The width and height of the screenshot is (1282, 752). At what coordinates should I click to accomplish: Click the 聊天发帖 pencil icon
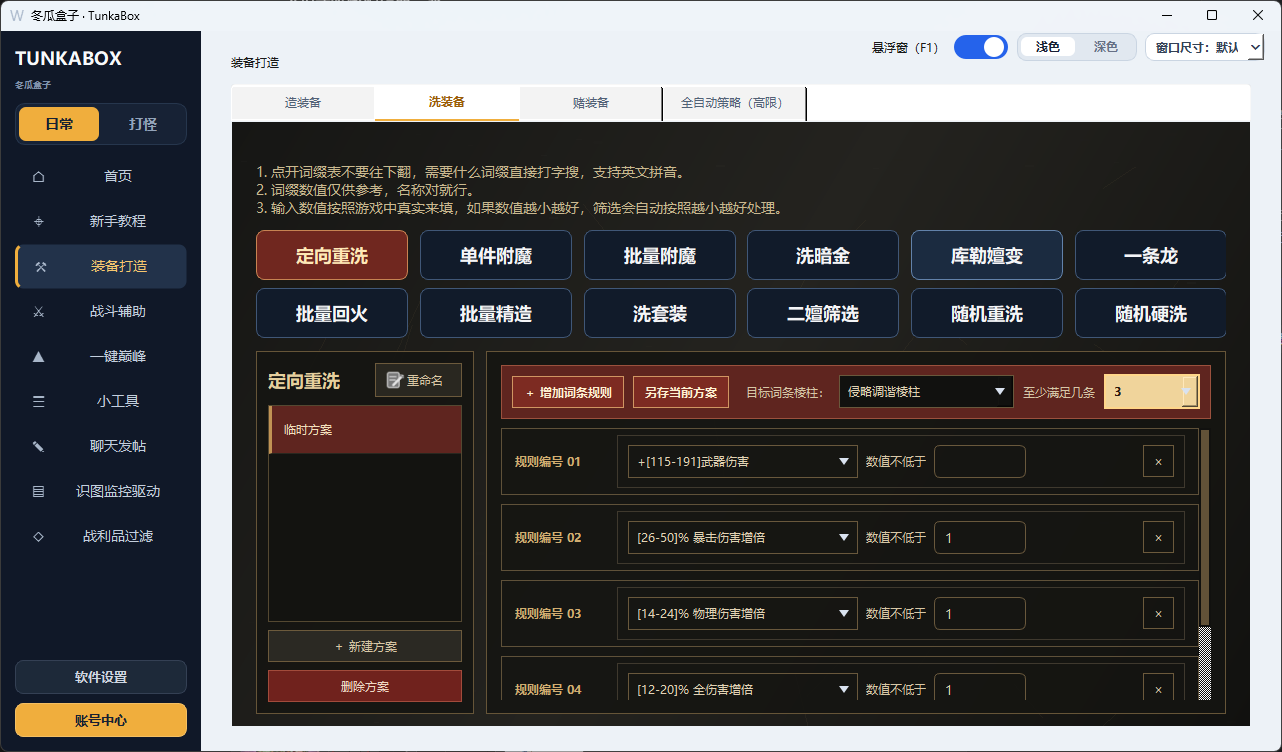tap(39, 447)
